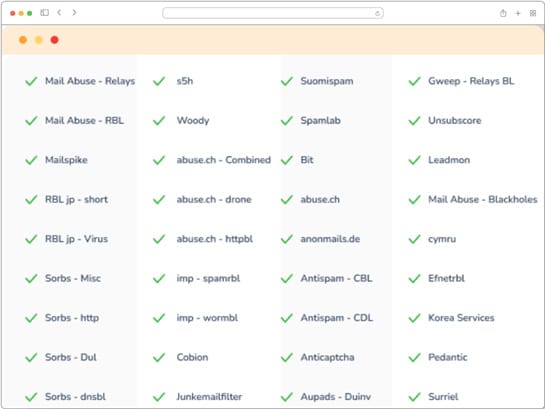Click the yellow dot in peach header
The image size is (545, 409).
[x=39, y=40]
